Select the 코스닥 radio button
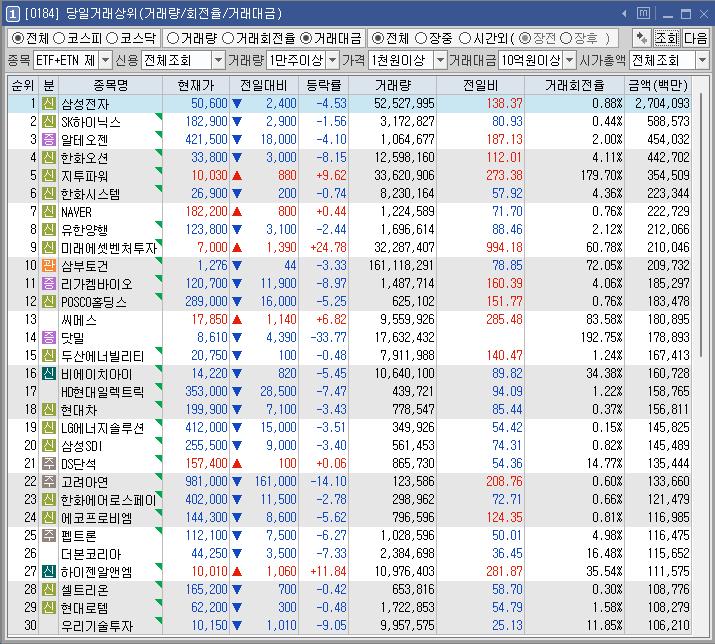Image resolution: width=715 pixels, height=644 pixels. [112, 38]
